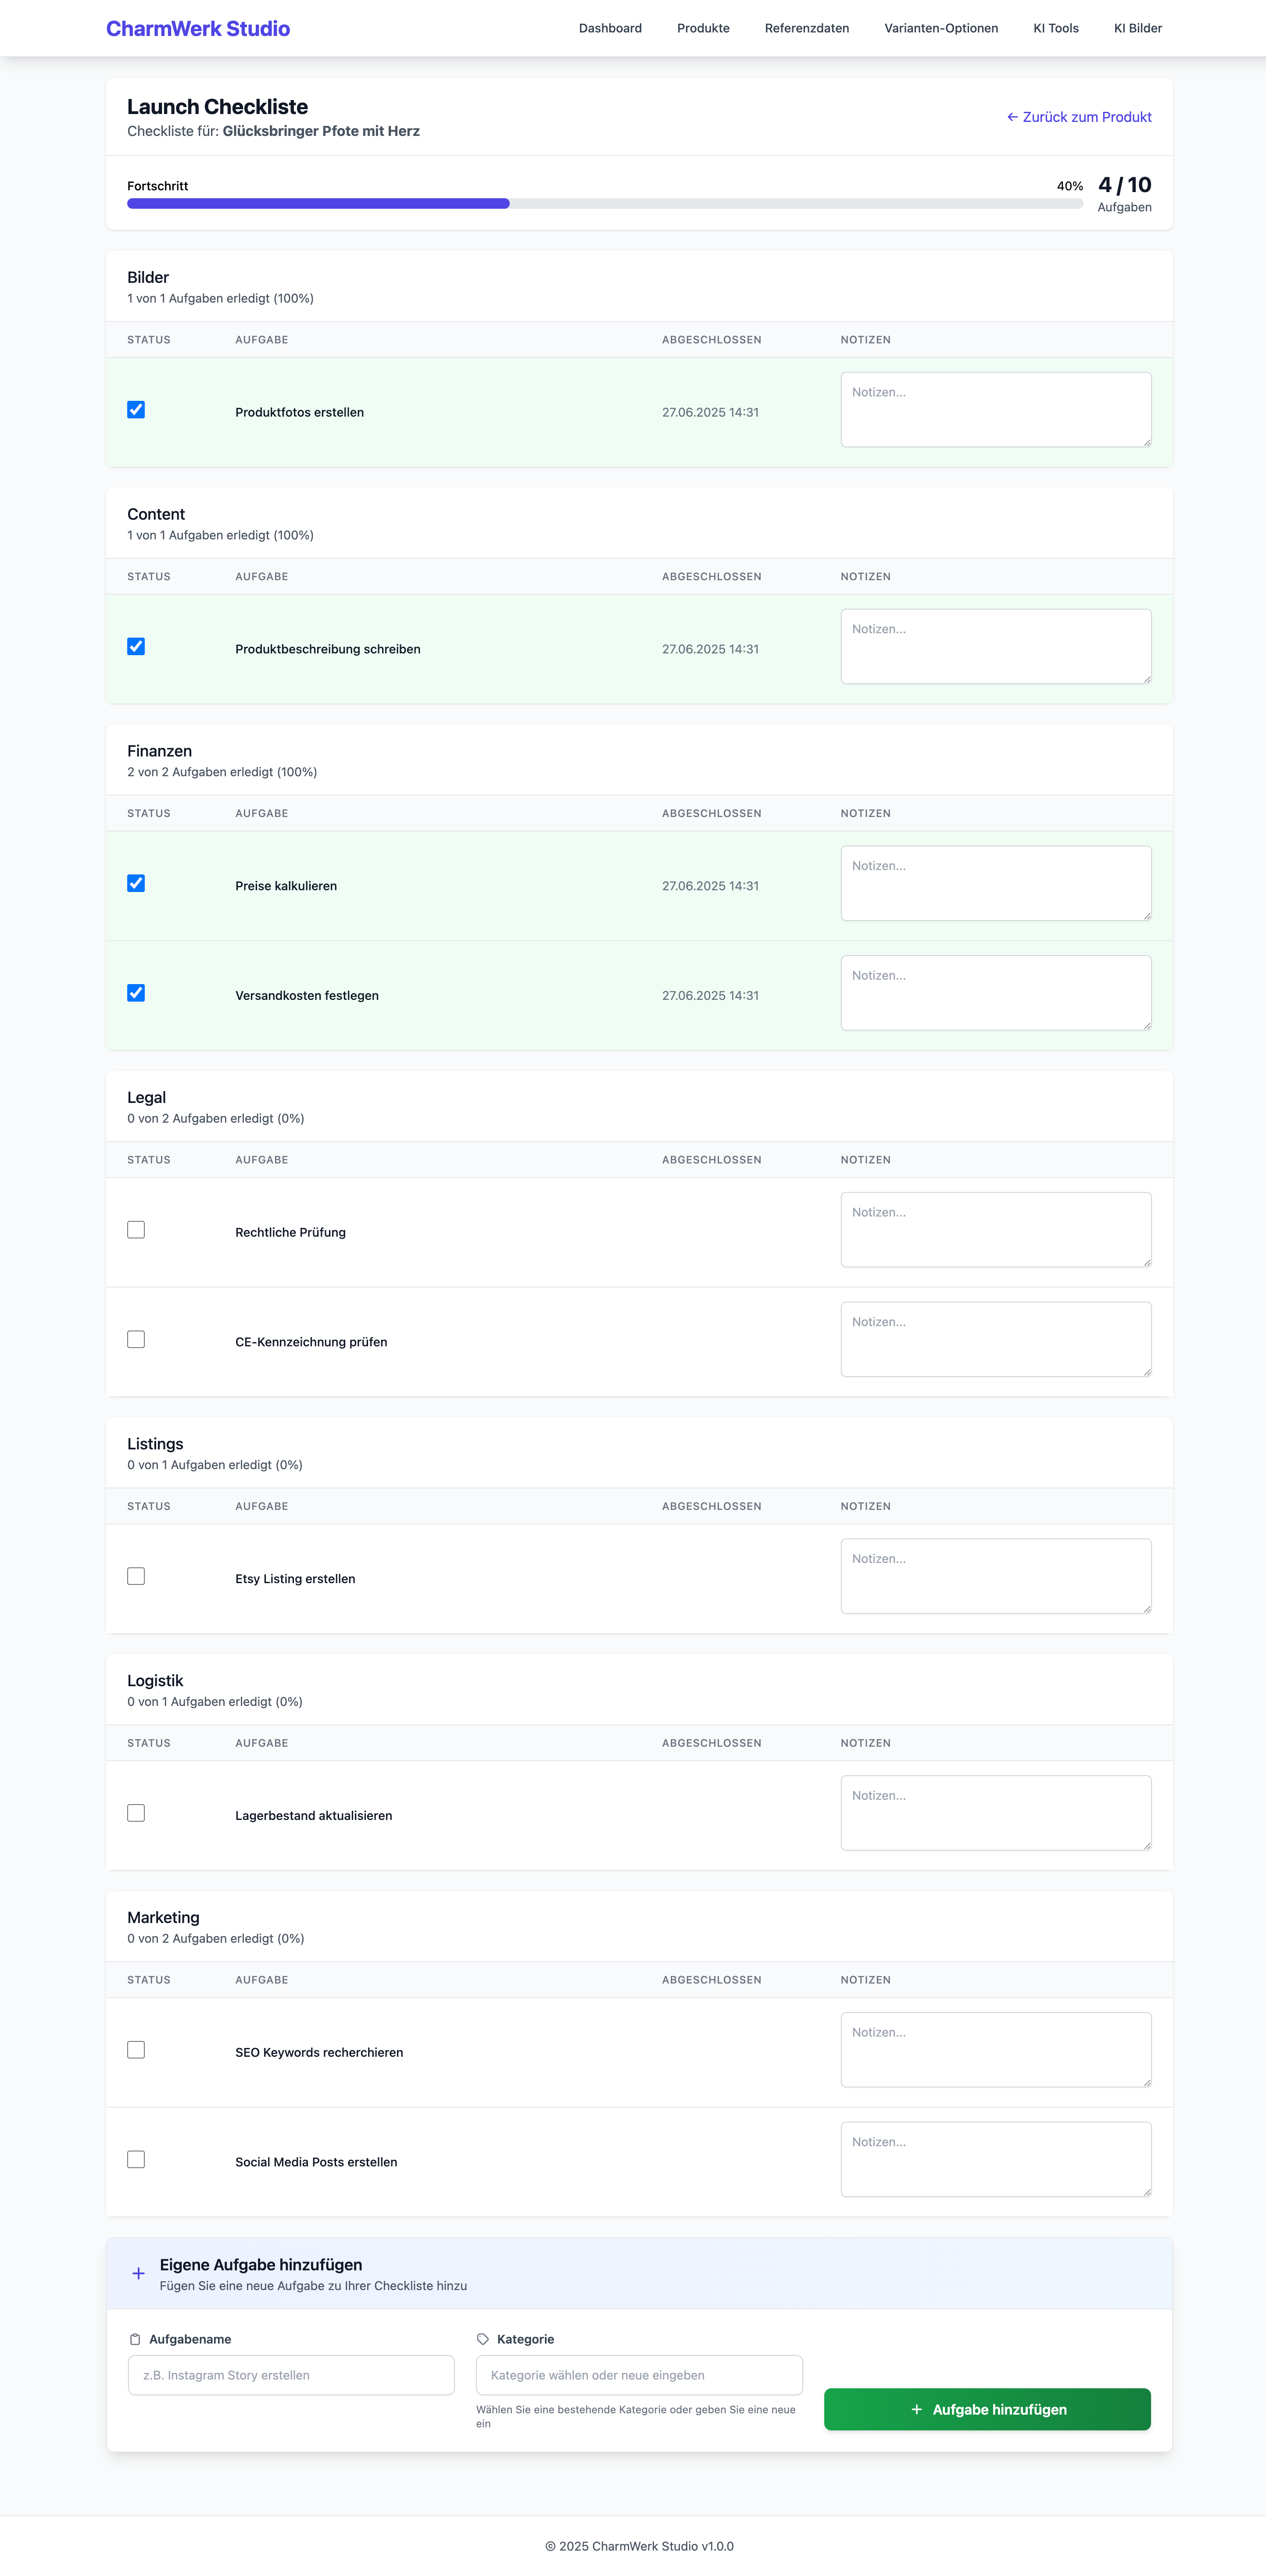Click '2 von 2 Aufgaben erledigt (100%)'

click(222, 772)
